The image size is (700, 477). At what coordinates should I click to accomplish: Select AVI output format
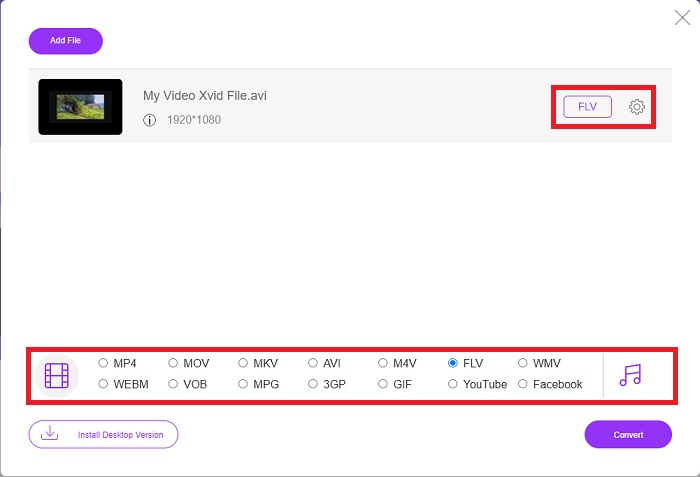click(x=313, y=363)
